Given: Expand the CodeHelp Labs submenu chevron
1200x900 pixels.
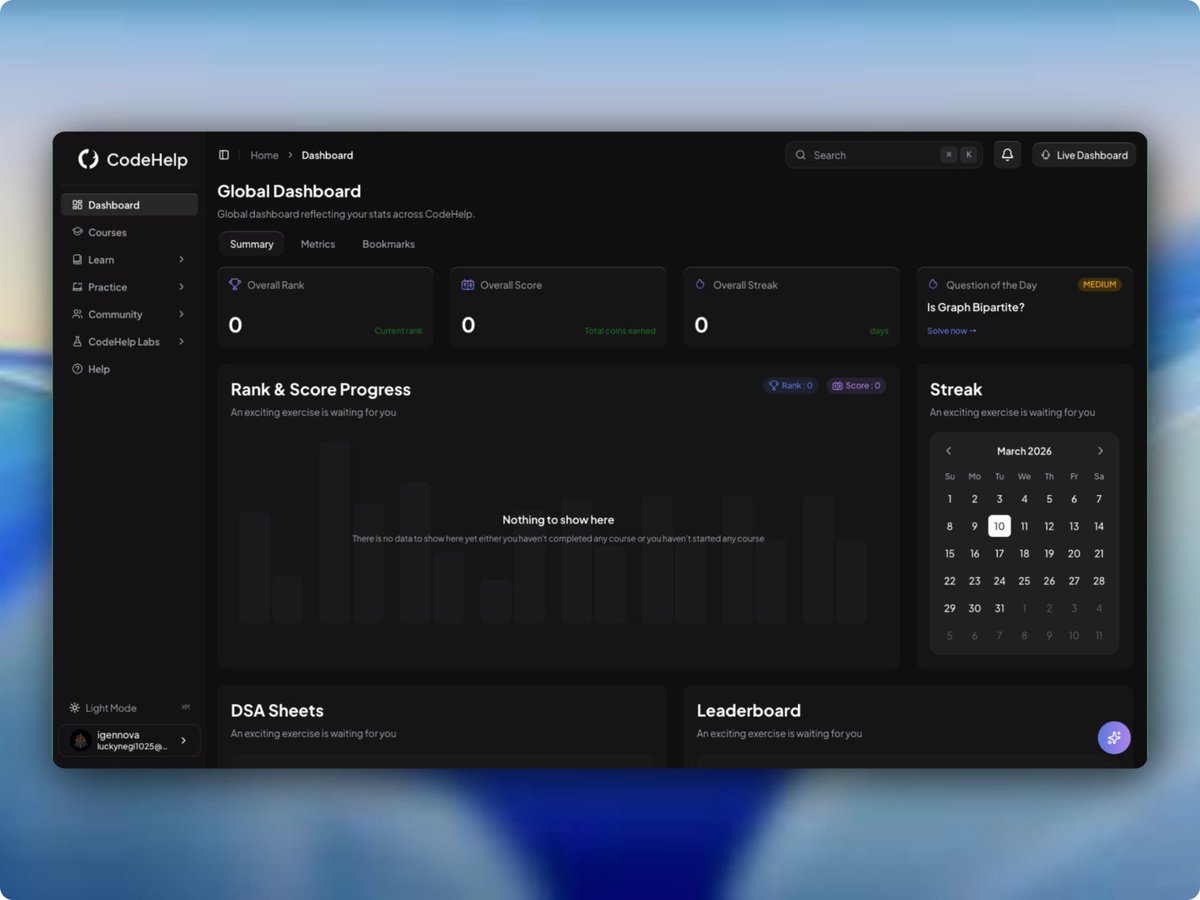Looking at the screenshot, I should (181, 342).
